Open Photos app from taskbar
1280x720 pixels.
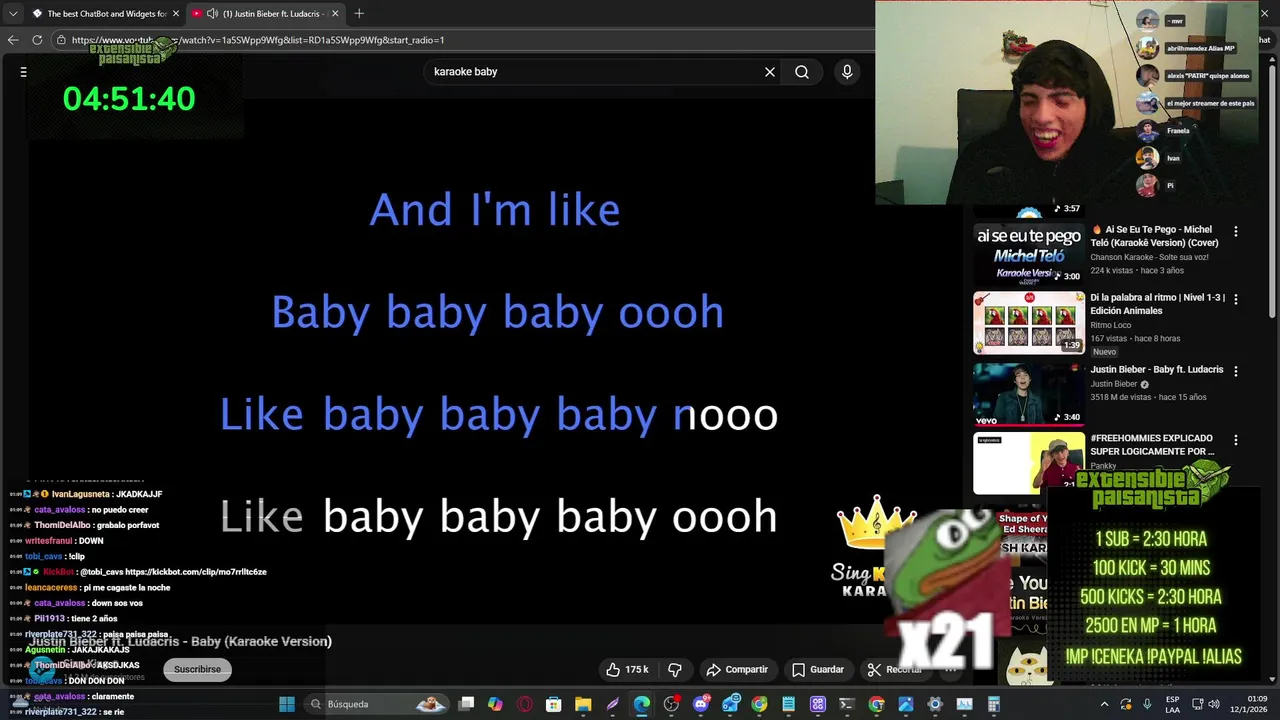tap(906, 704)
